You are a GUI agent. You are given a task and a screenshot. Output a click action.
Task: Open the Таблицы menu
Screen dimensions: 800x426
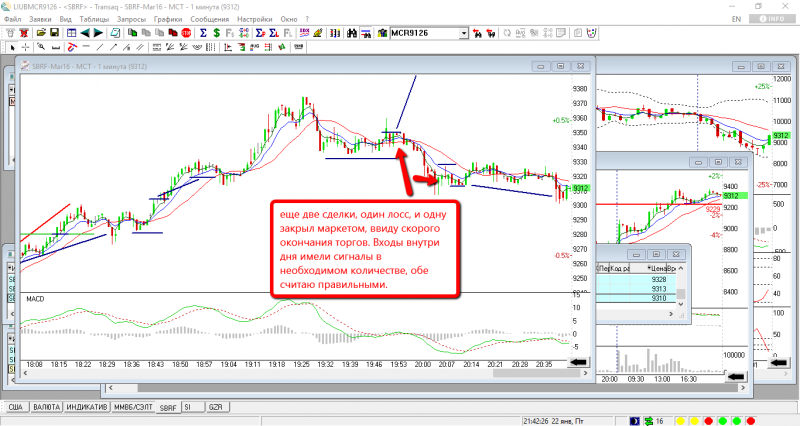(94, 19)
